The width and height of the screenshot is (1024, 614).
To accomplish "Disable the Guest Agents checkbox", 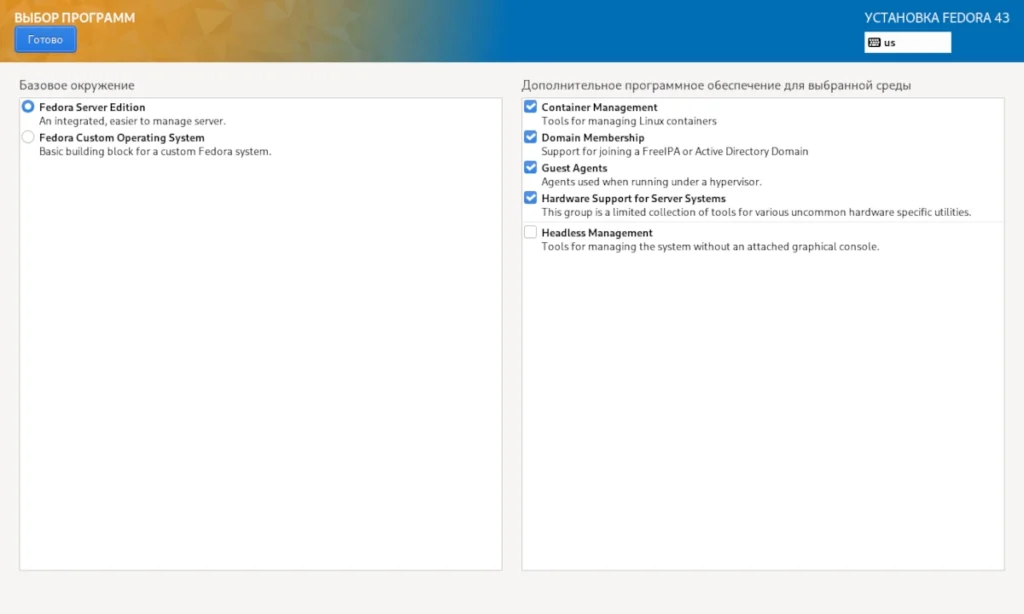I will coord(530,167).
